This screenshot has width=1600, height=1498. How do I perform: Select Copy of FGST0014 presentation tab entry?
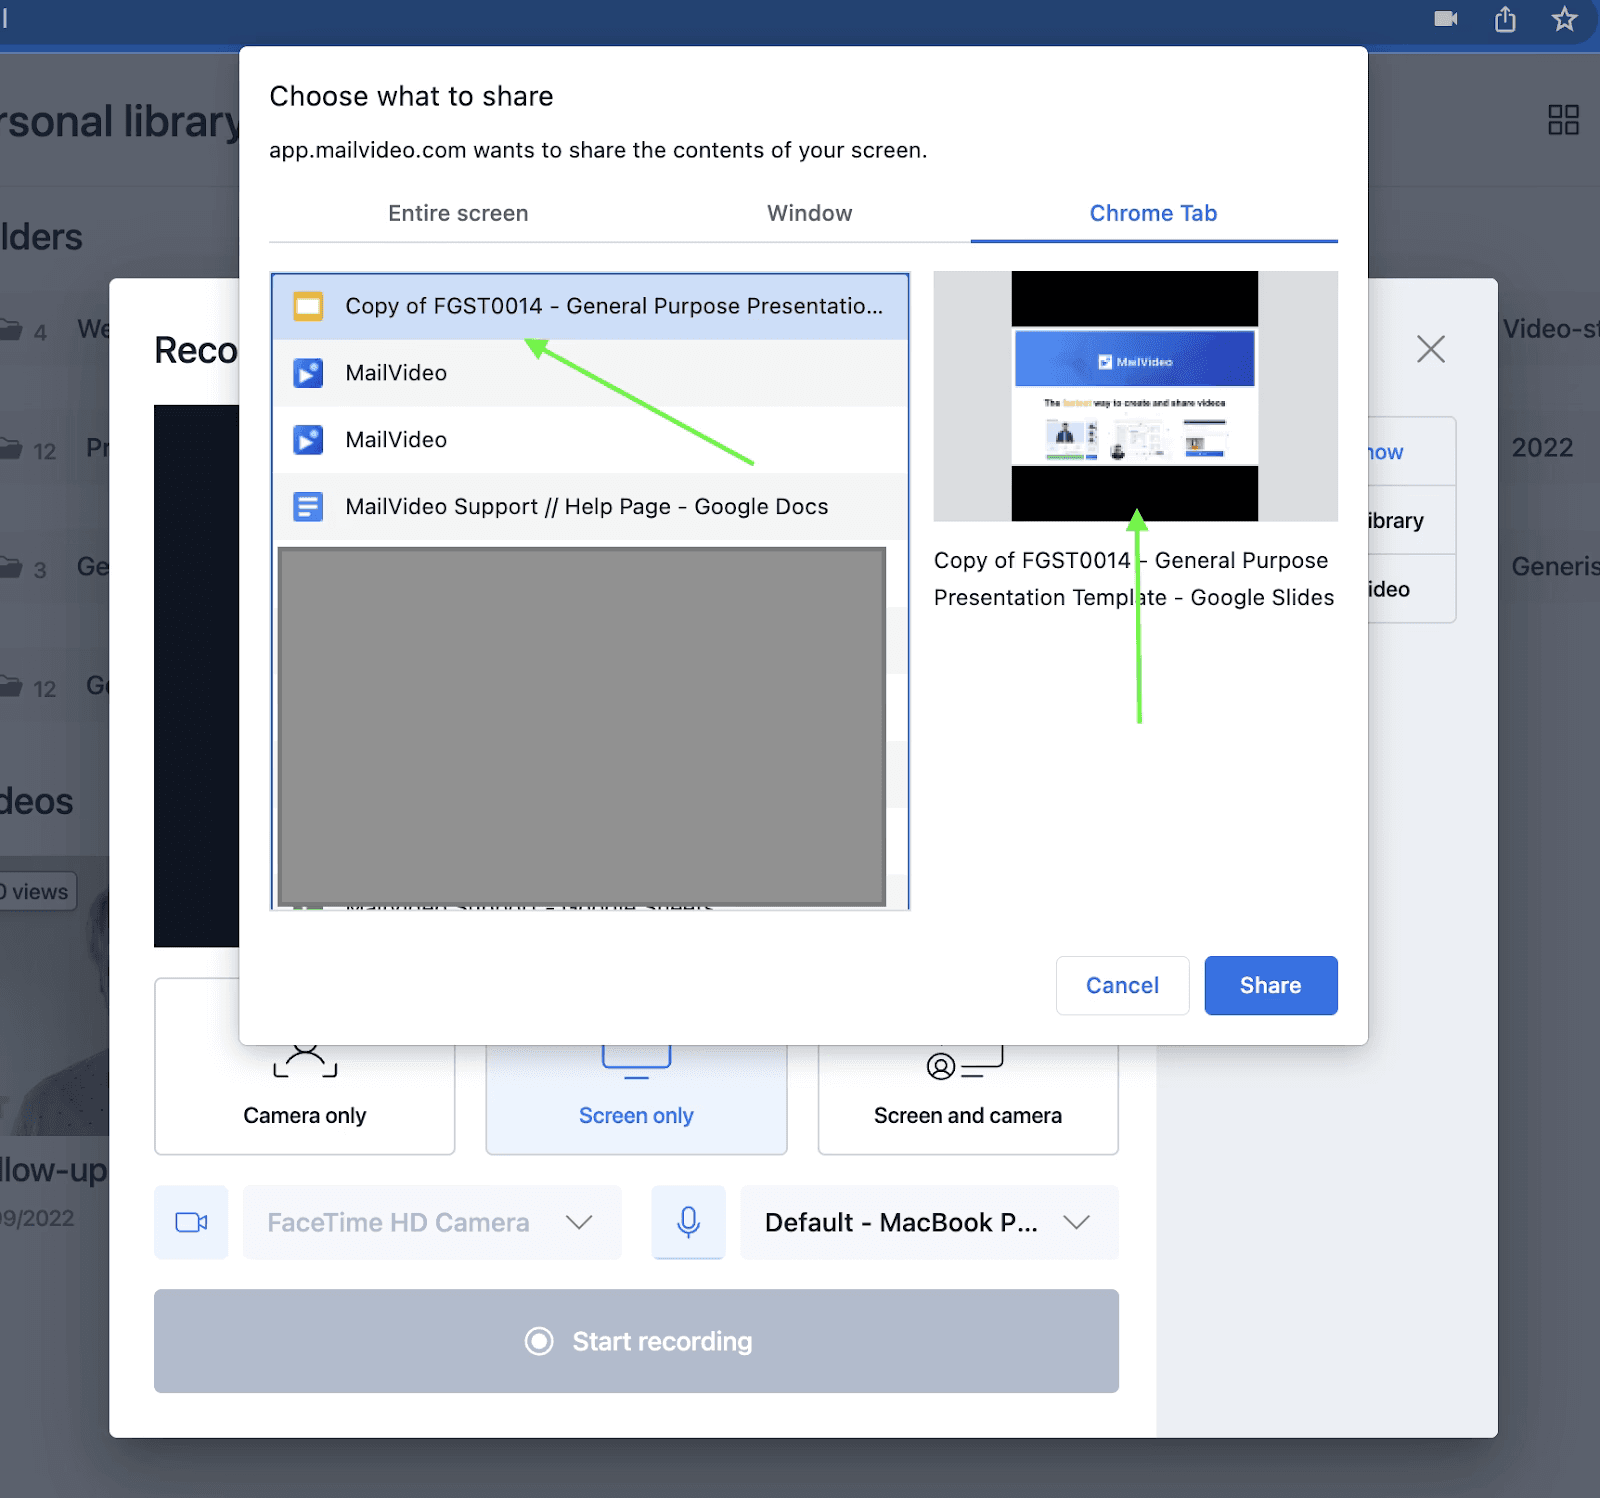590,306
